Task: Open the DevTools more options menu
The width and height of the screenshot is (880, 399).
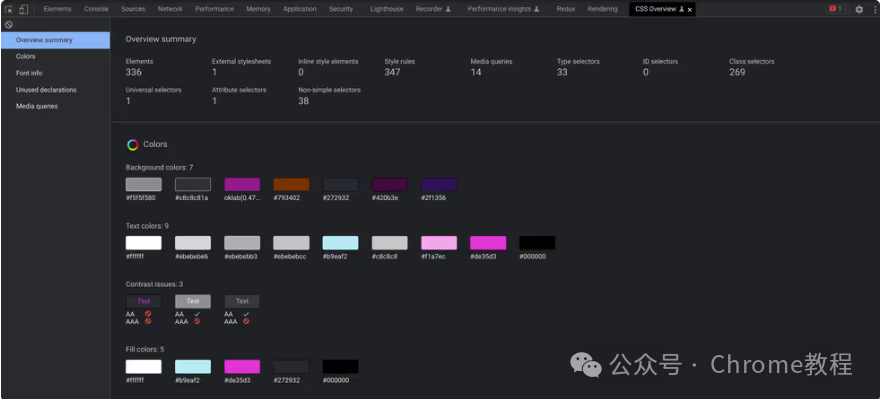Action: pyautogui.click(x=875, y=9)
